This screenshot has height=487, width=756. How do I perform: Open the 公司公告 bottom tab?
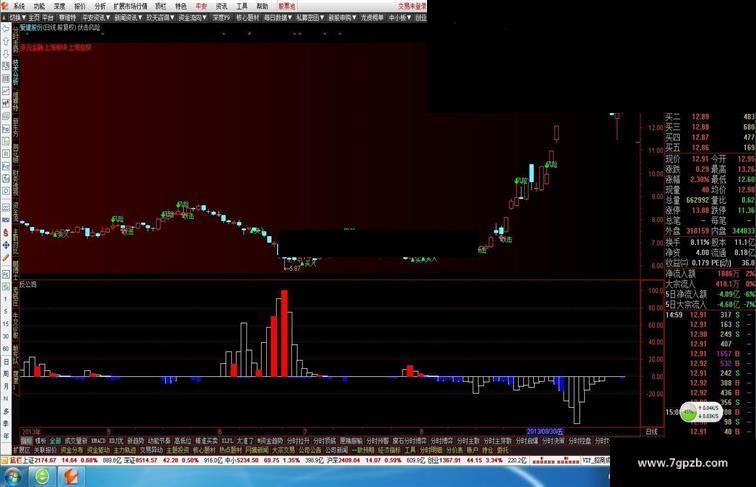coord(310,449)
